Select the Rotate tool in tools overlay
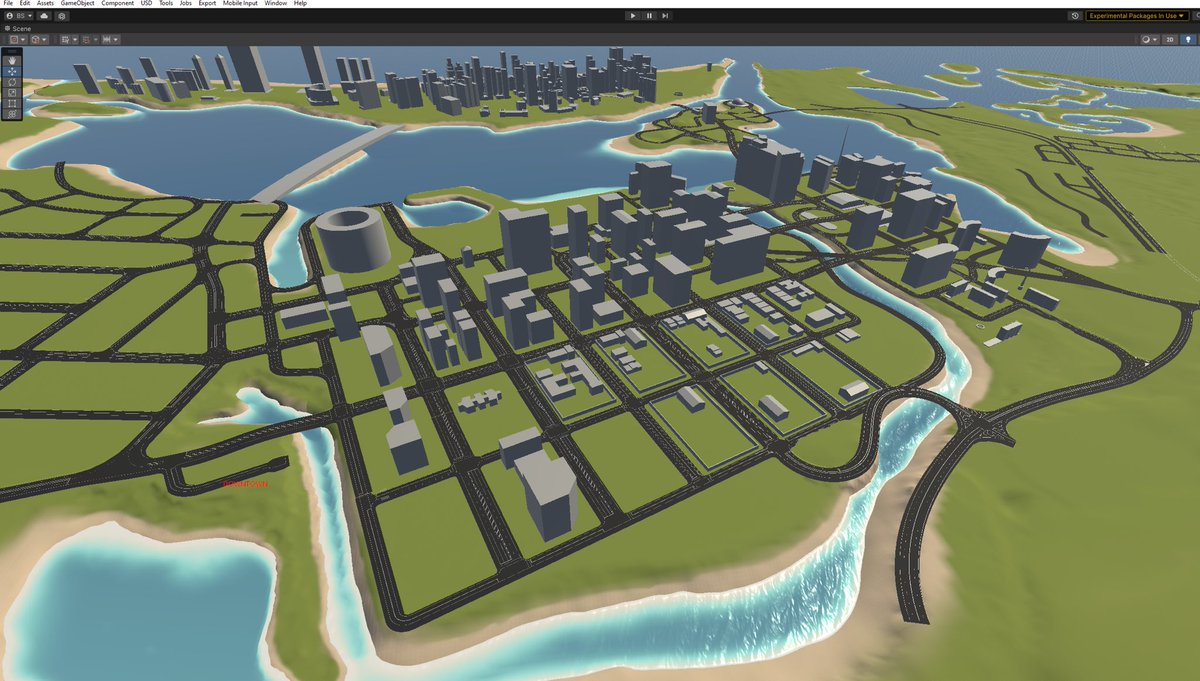 12,82
